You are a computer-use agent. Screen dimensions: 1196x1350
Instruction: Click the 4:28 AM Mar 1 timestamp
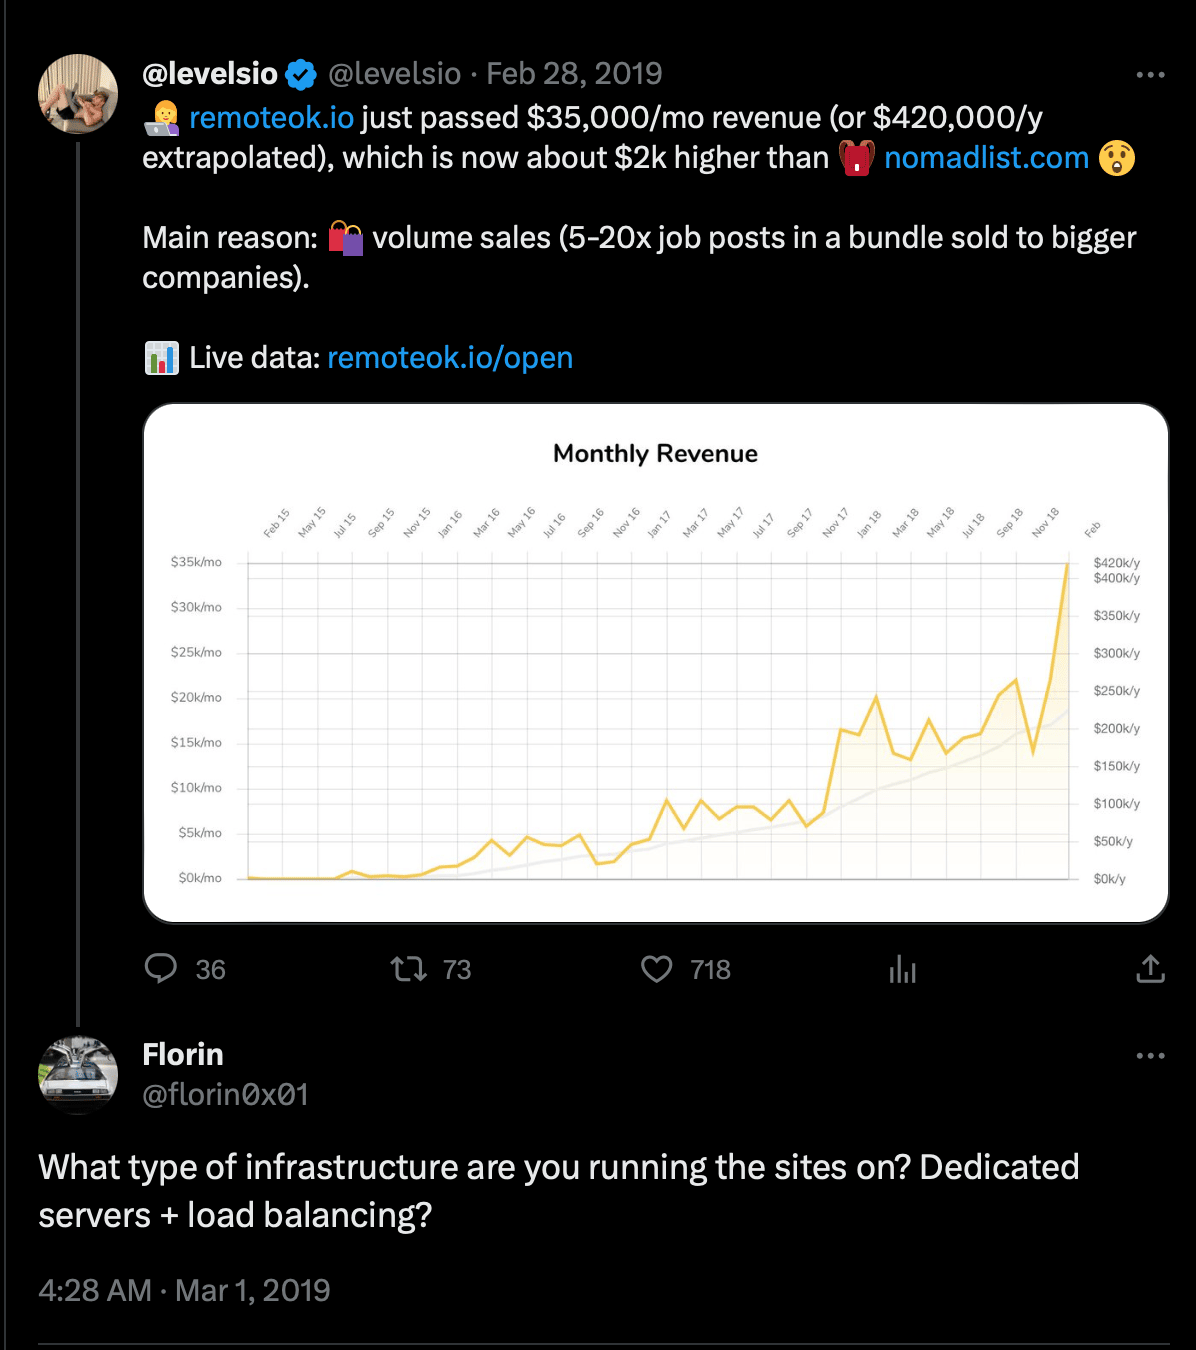184,1290
